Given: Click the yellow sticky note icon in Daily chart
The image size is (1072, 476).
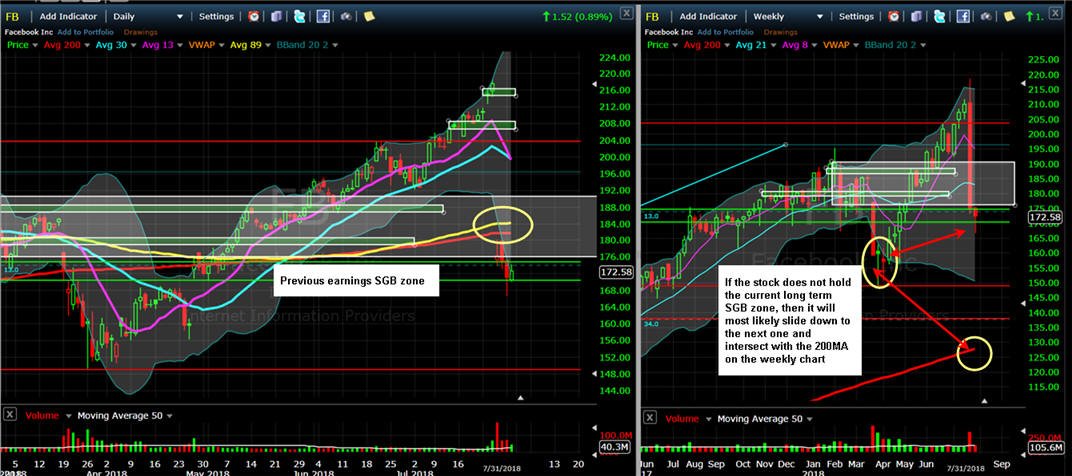Looking at the screenshot, I should (369, 16).
